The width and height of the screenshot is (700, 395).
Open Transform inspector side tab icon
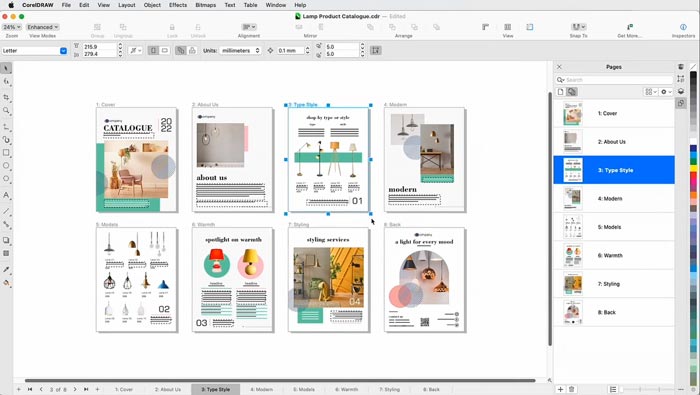pyautogui.click(x=681, y=79)
